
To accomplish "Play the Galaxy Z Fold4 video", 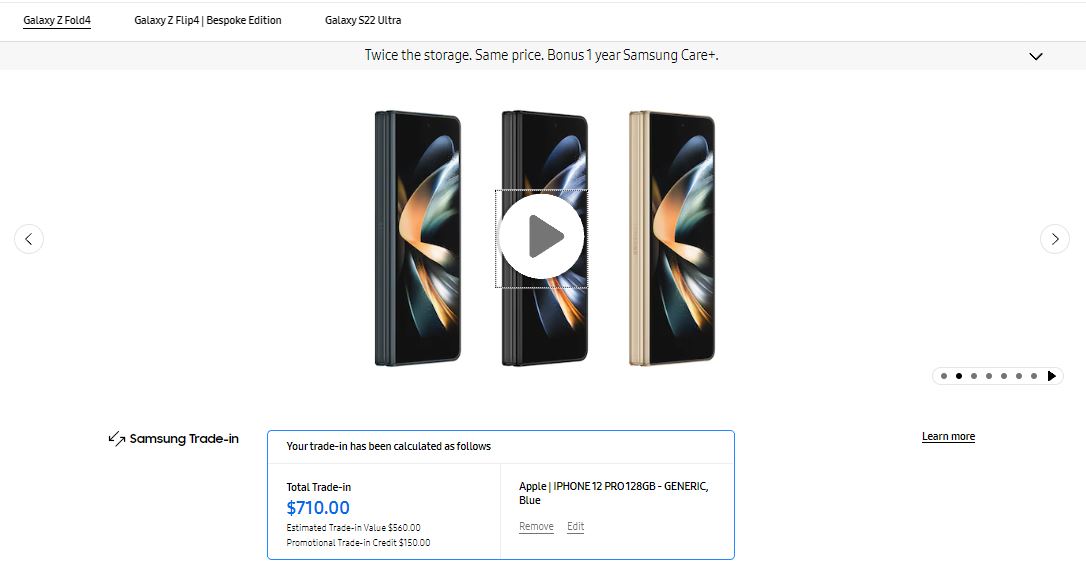I will click(x=541, y=237).
